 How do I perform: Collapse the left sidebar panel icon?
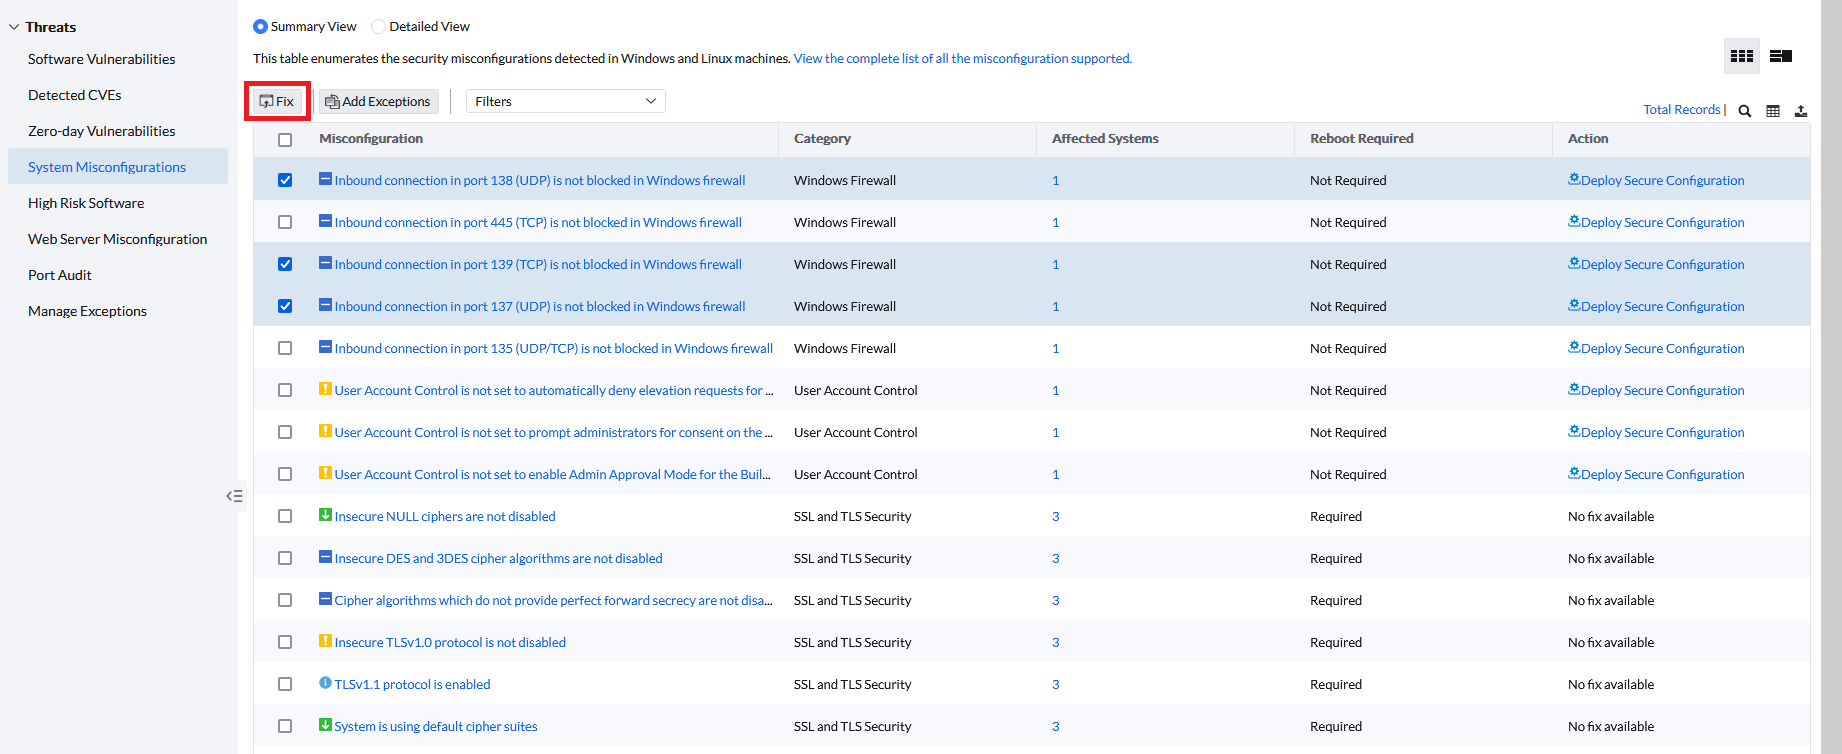(x=234, y=496)
